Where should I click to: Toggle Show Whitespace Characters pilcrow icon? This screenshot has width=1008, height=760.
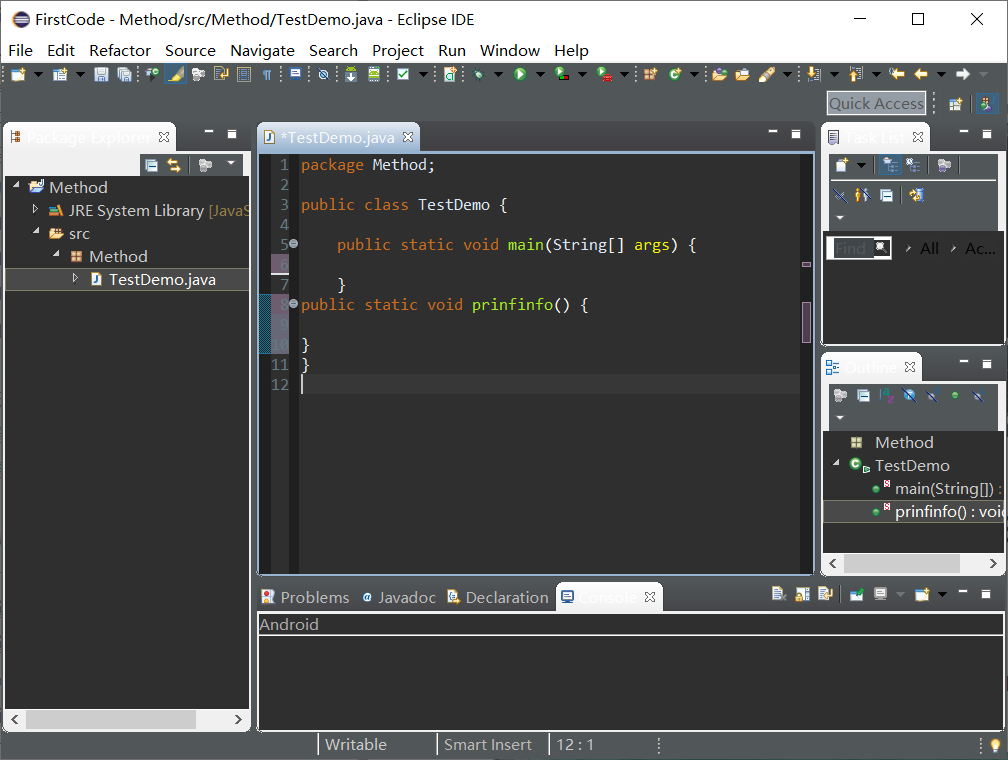pos(267,74)
